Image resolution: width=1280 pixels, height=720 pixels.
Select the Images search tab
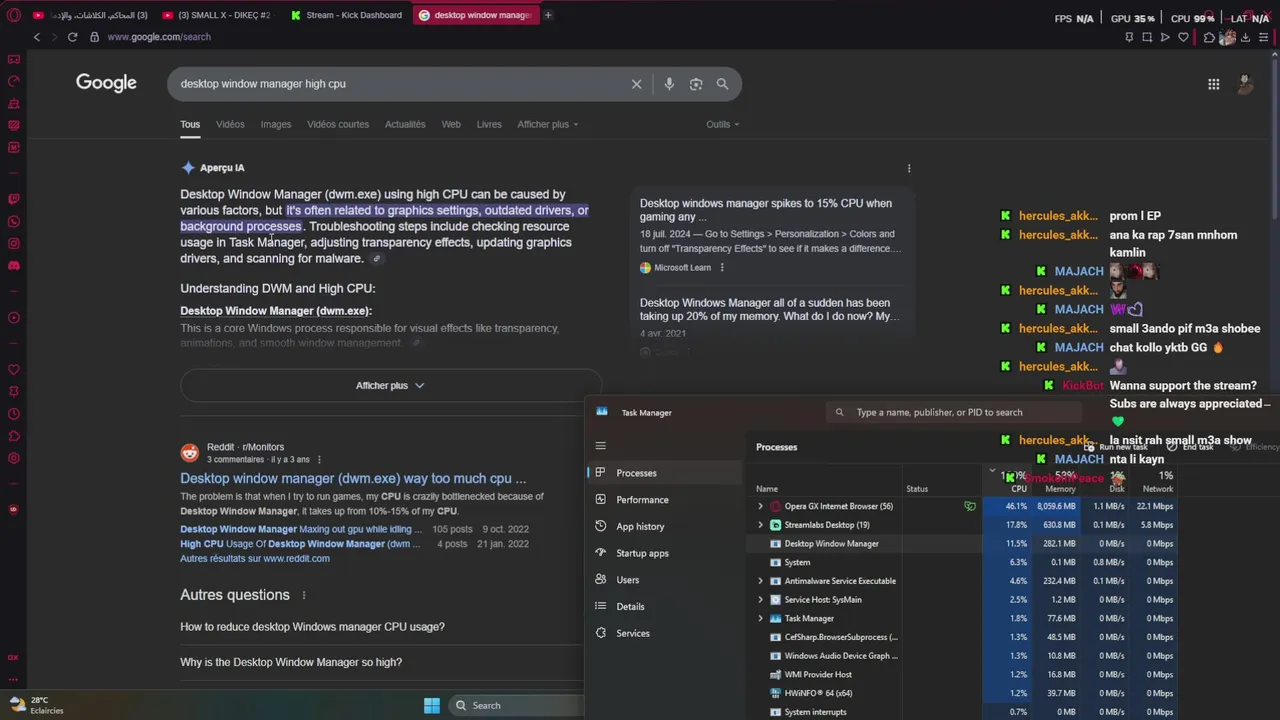276,124
